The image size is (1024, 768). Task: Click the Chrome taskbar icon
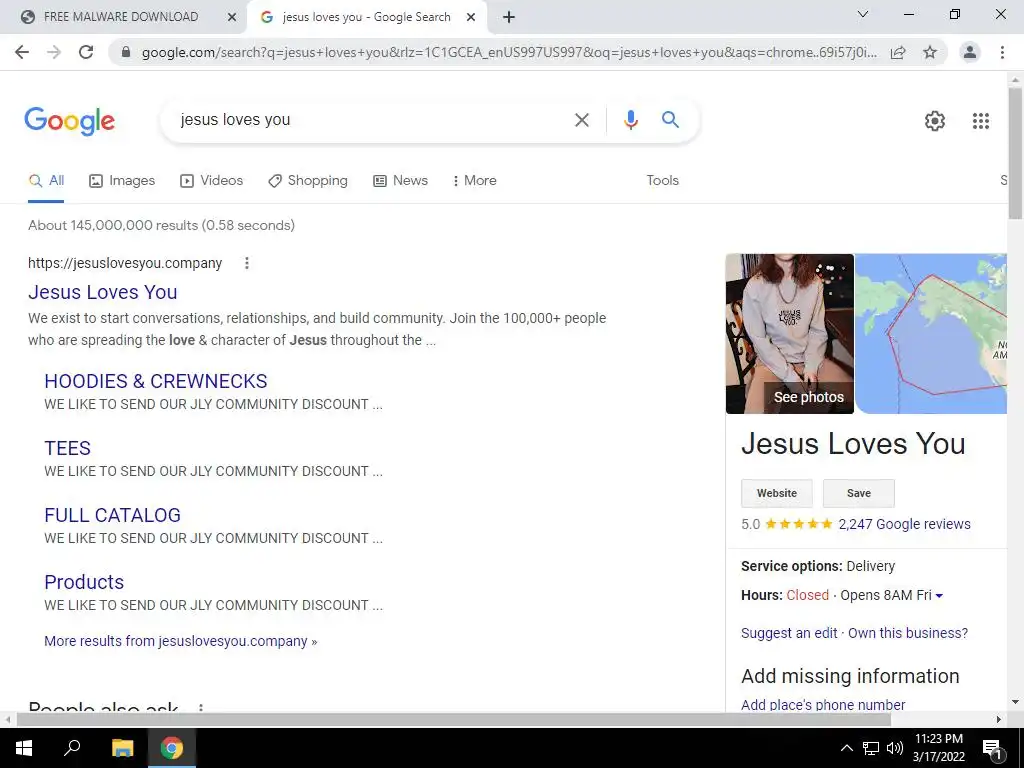[172, 748]
